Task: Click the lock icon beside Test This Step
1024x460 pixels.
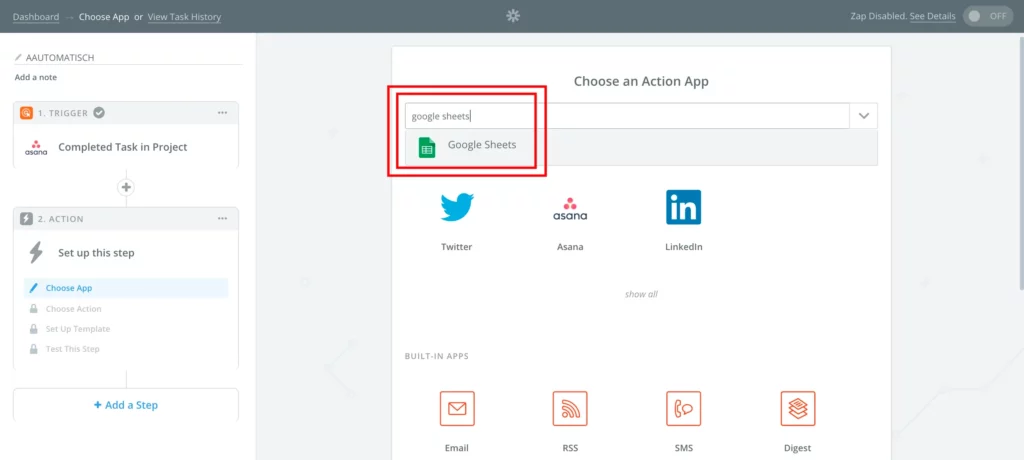Action: (x=34, y=349)
